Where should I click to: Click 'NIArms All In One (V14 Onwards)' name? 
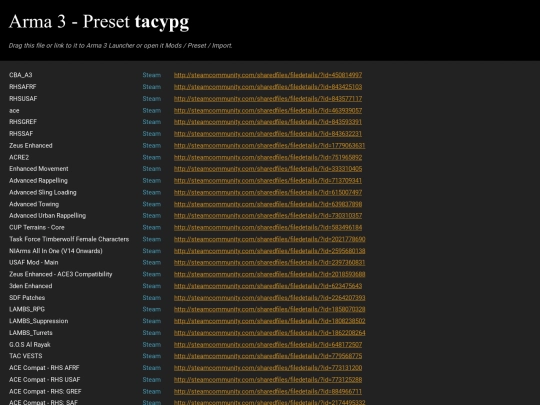click(x=56, y=251)
